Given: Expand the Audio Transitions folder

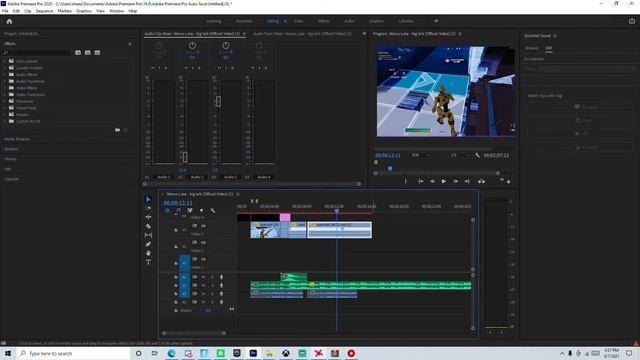Looking at the screenshot, I should [5, 81].
